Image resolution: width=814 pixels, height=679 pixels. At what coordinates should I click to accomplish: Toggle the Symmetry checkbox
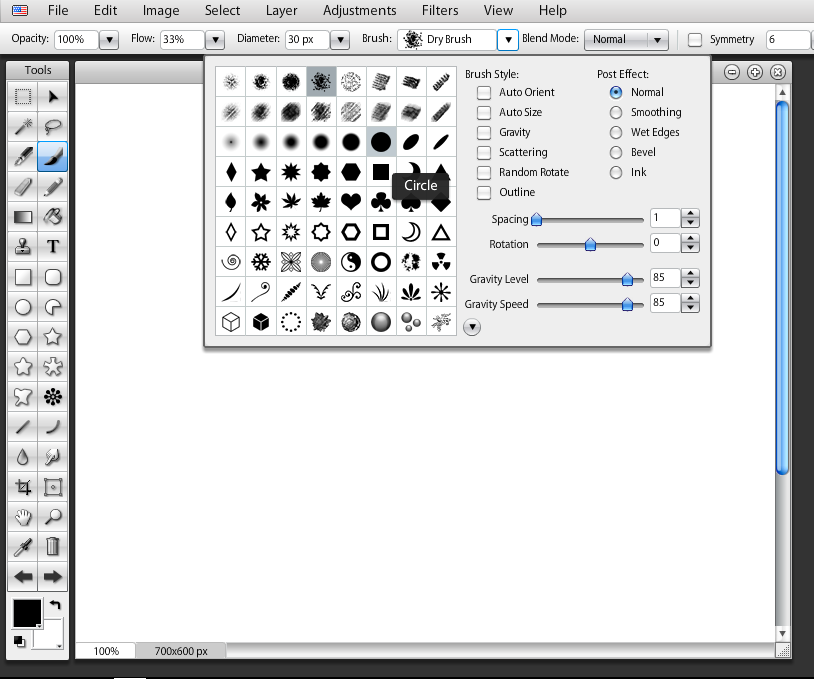click(695, 39)
